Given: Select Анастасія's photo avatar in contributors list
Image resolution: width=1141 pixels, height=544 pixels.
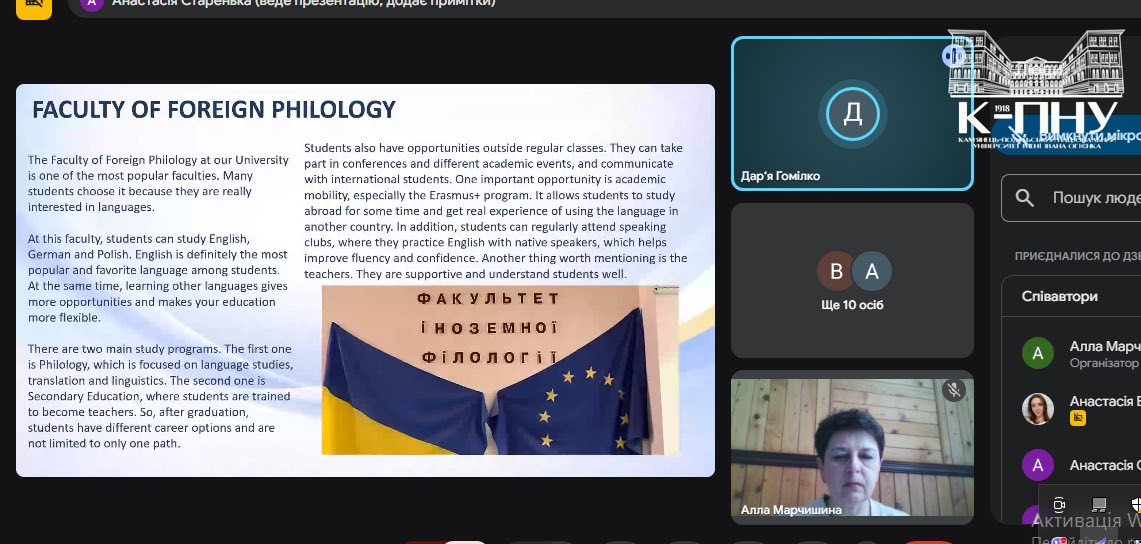Looking at the screenshot, I should pyautogui.click(x=1037, y=409).
